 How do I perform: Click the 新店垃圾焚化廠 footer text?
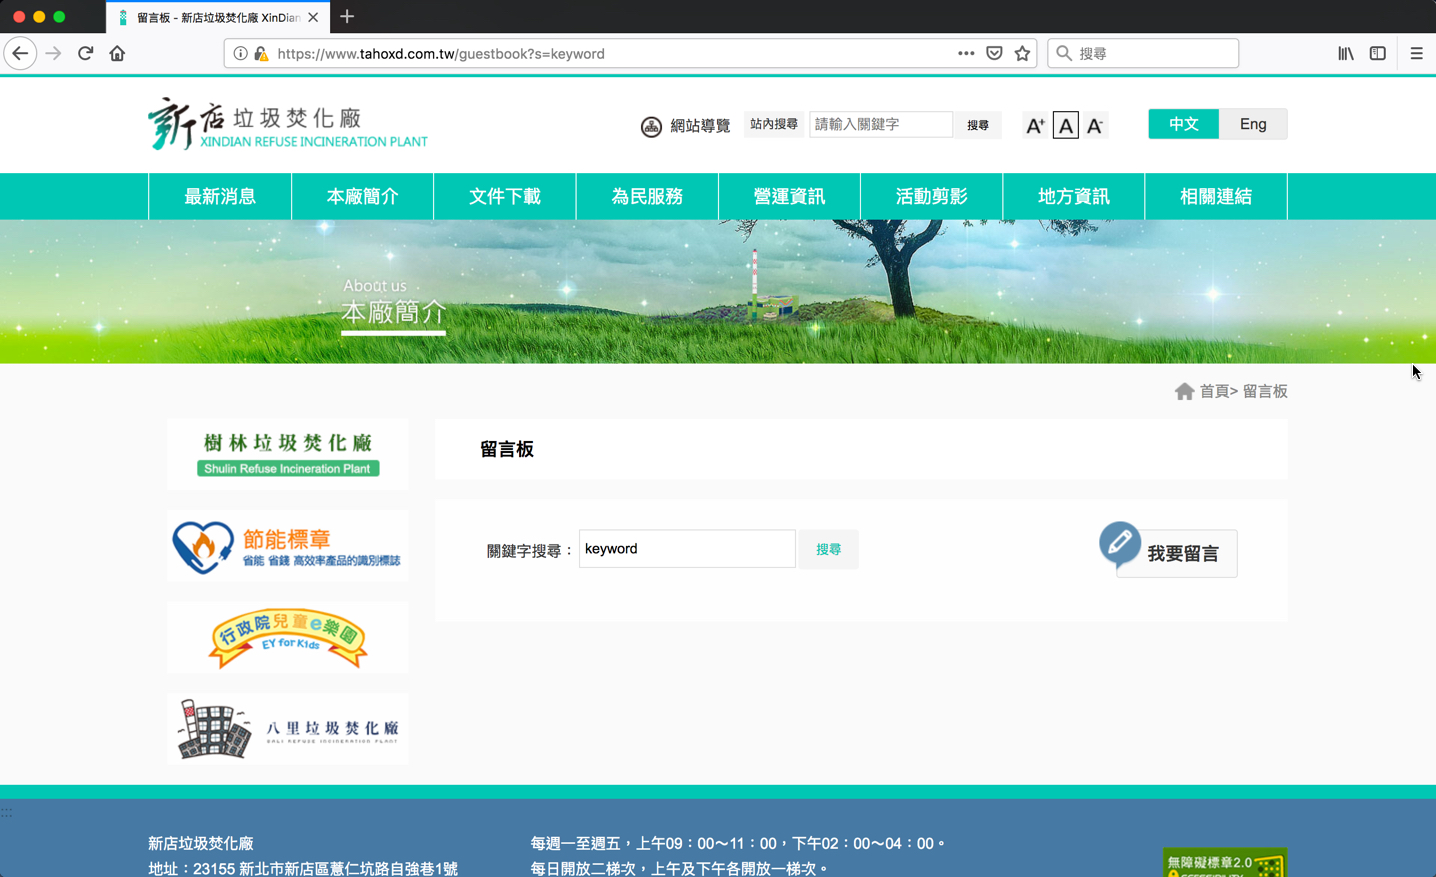coord(201,844)
